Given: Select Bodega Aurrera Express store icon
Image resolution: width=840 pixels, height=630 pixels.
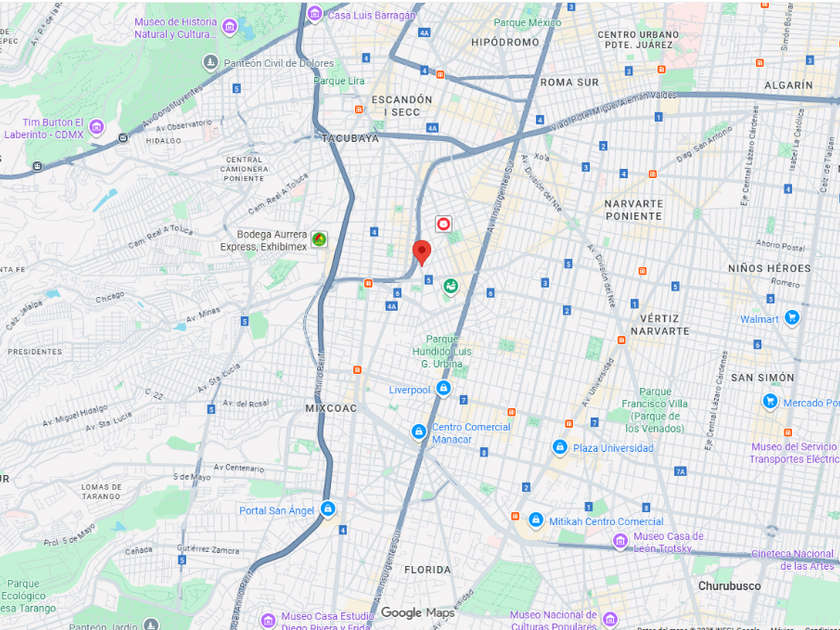Looking at the screenshot, I should [x=319, y=239].
